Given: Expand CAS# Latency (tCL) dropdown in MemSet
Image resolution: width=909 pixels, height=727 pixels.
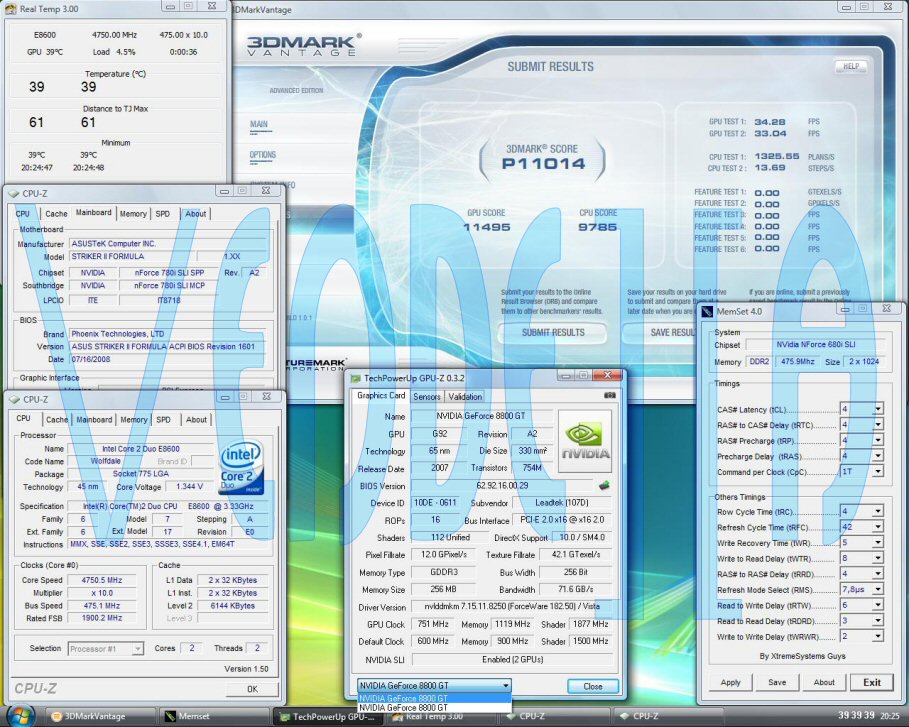Looking at the screenshot, I should tap(878, 409).
